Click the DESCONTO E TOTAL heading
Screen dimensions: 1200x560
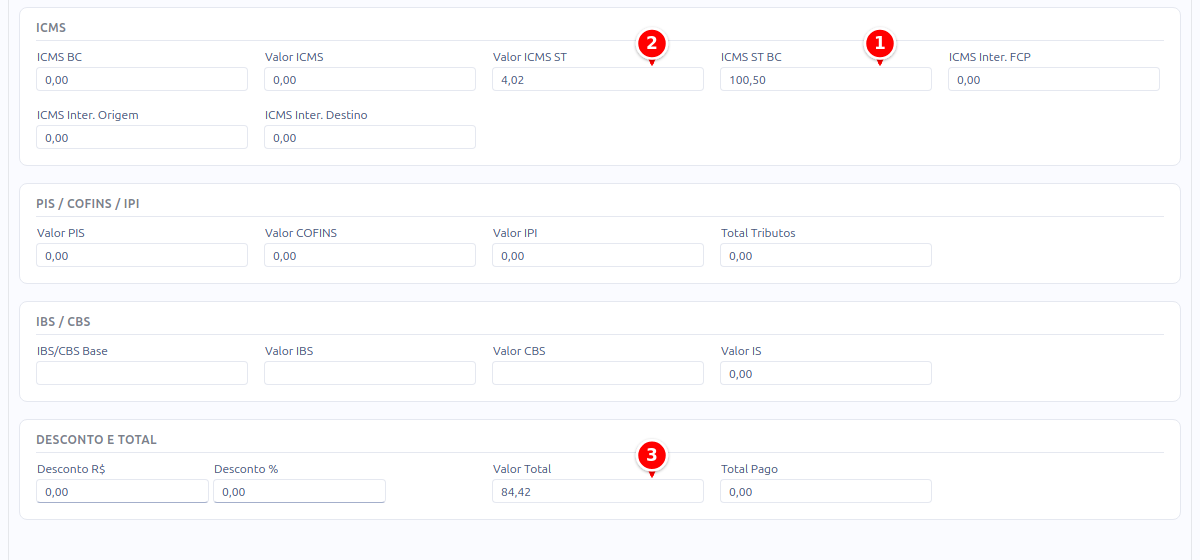tap(96, 439)
